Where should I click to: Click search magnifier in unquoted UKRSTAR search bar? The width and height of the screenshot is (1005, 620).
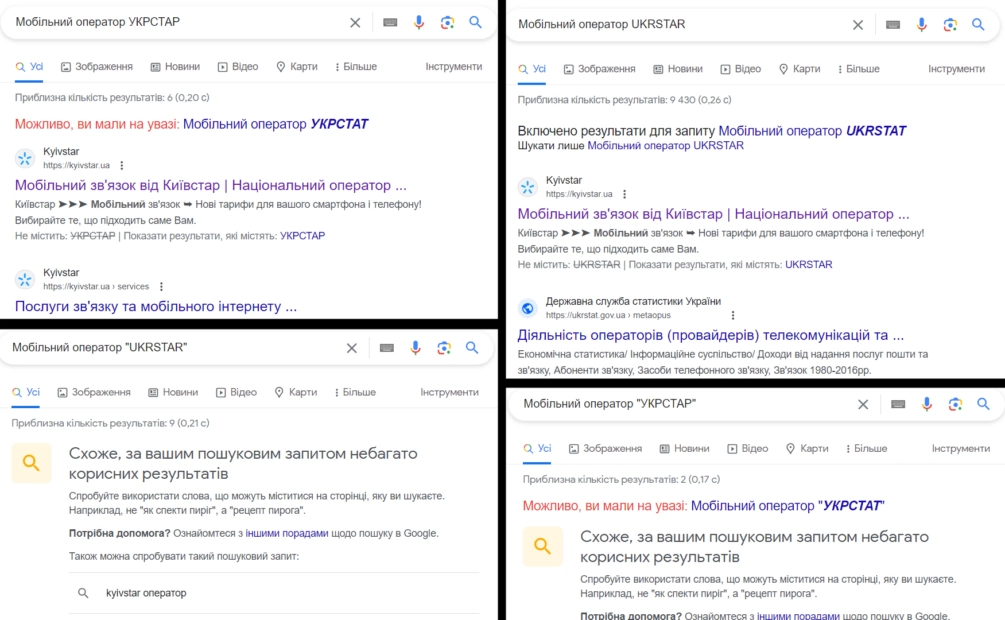[x=978, y=25]
